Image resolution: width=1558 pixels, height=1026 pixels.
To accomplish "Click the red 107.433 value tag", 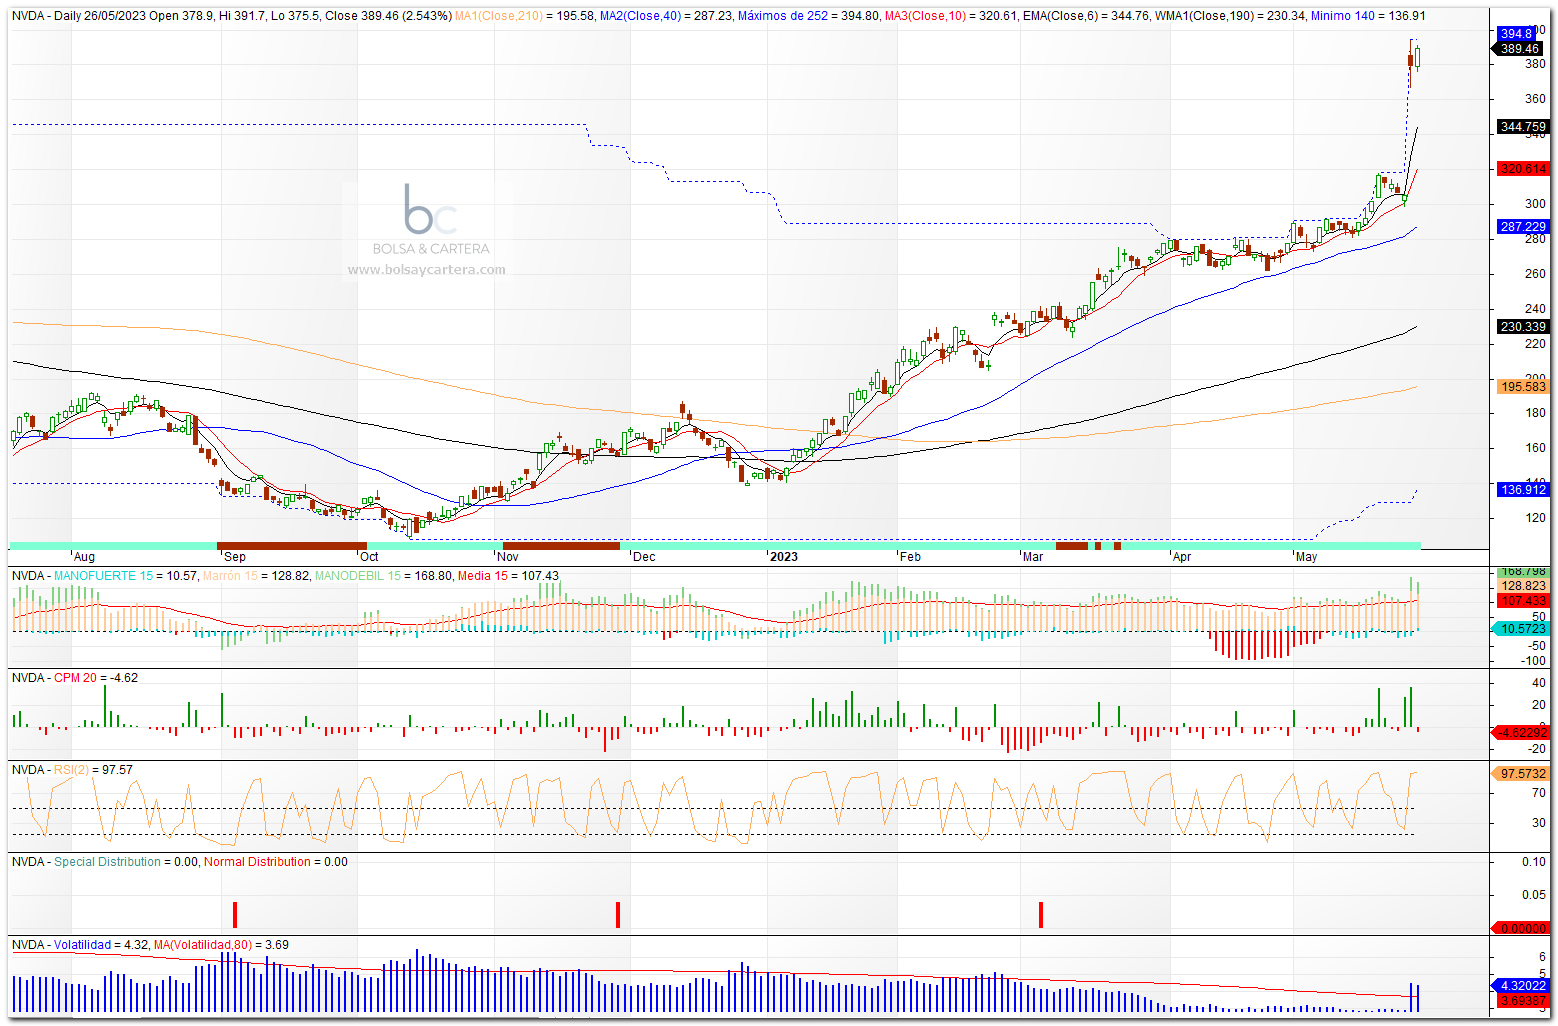I will click(x=1523, y=601).
